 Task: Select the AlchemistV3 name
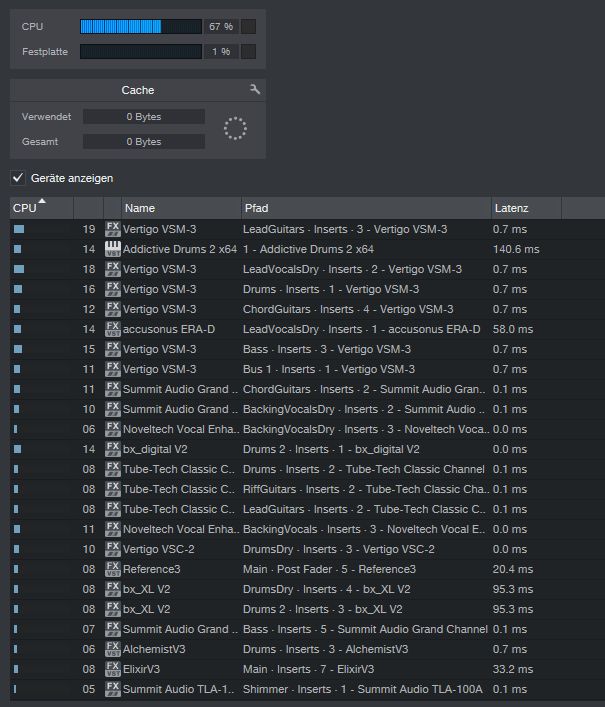154,649
